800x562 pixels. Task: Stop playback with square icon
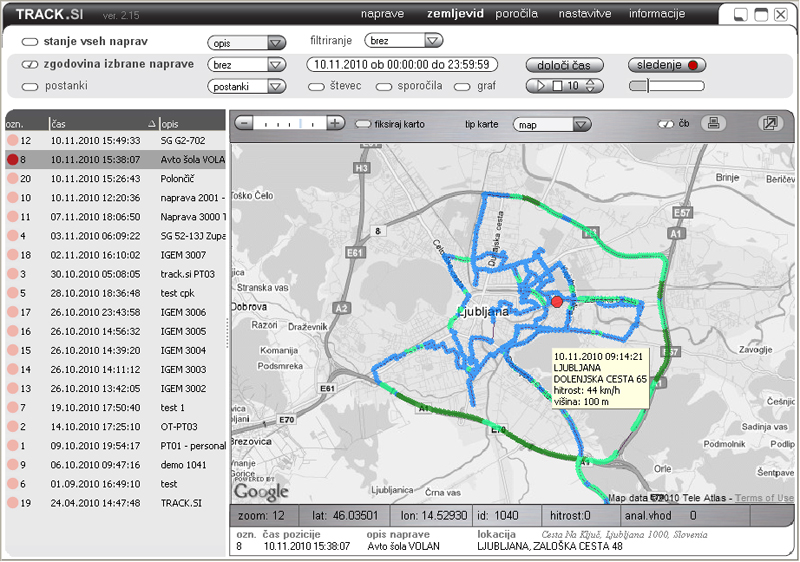point(557,86)
